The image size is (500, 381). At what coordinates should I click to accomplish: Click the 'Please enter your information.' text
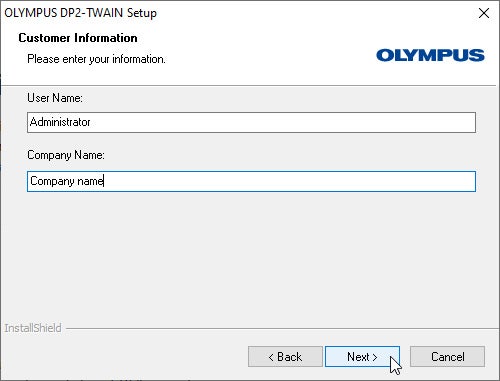tap(96, 59)
